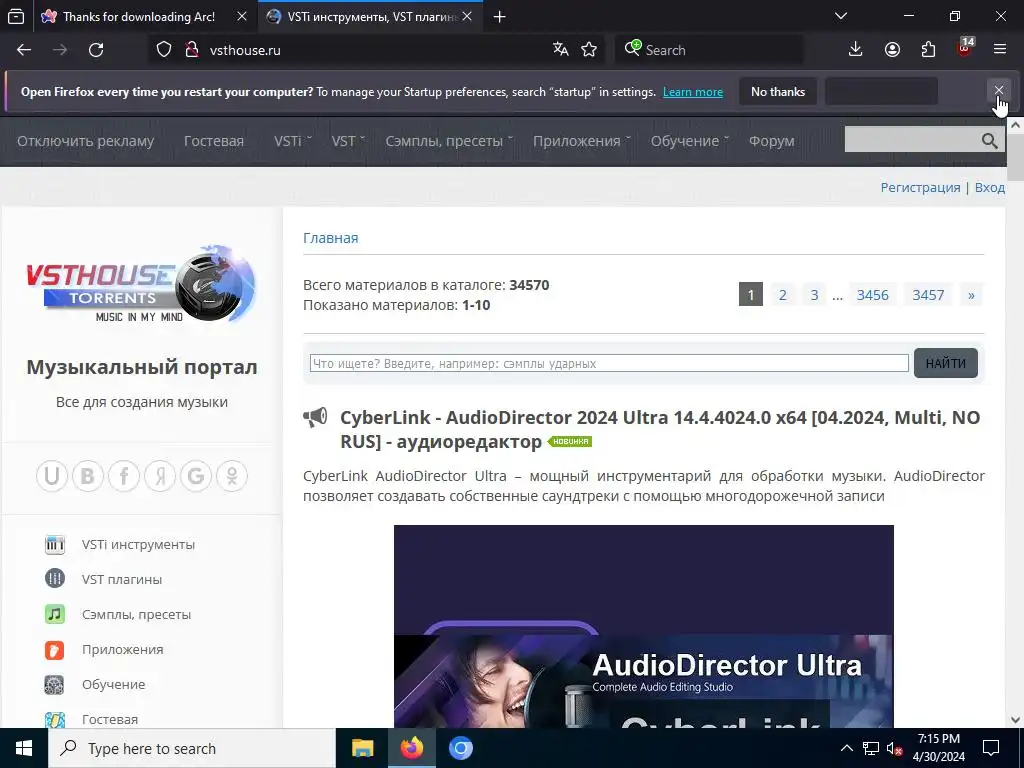This screenshot has width=1024, height=768.
Task: Open the Firefox View icon at left of tabs
Action: click(16, 16)
